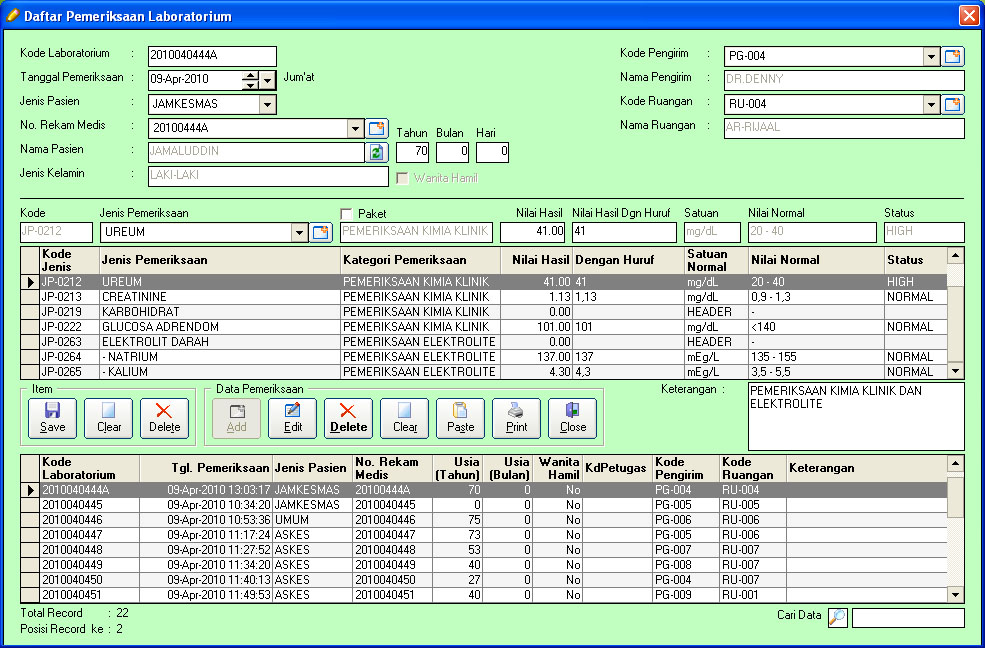Screen dimensions: 985x648
Task: Expand the Jenis Pasien dropdown
Action: point(267,104)
